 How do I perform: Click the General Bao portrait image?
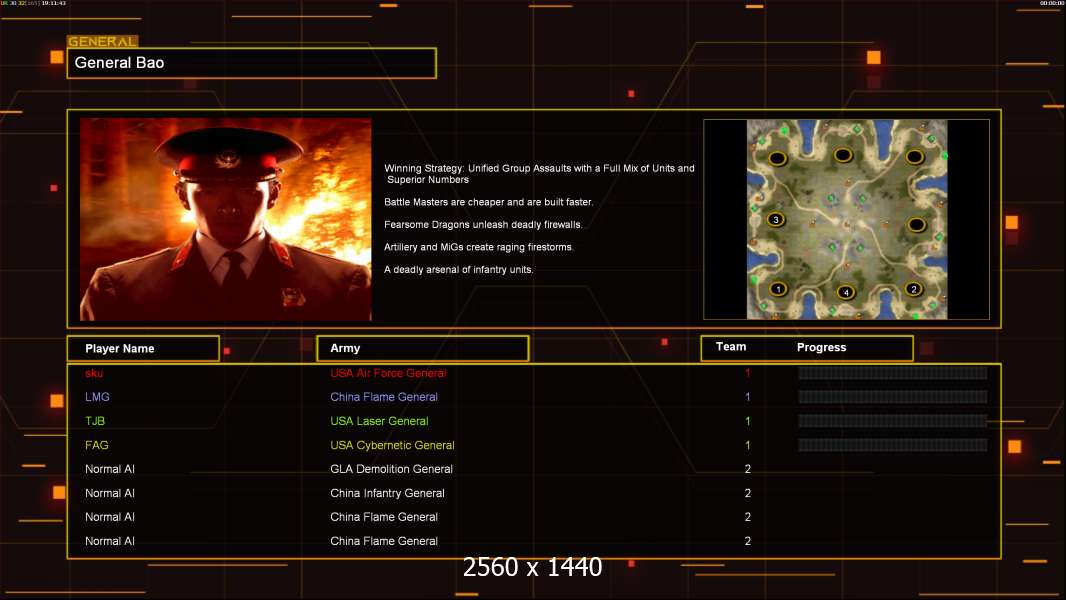pos(225,219)
